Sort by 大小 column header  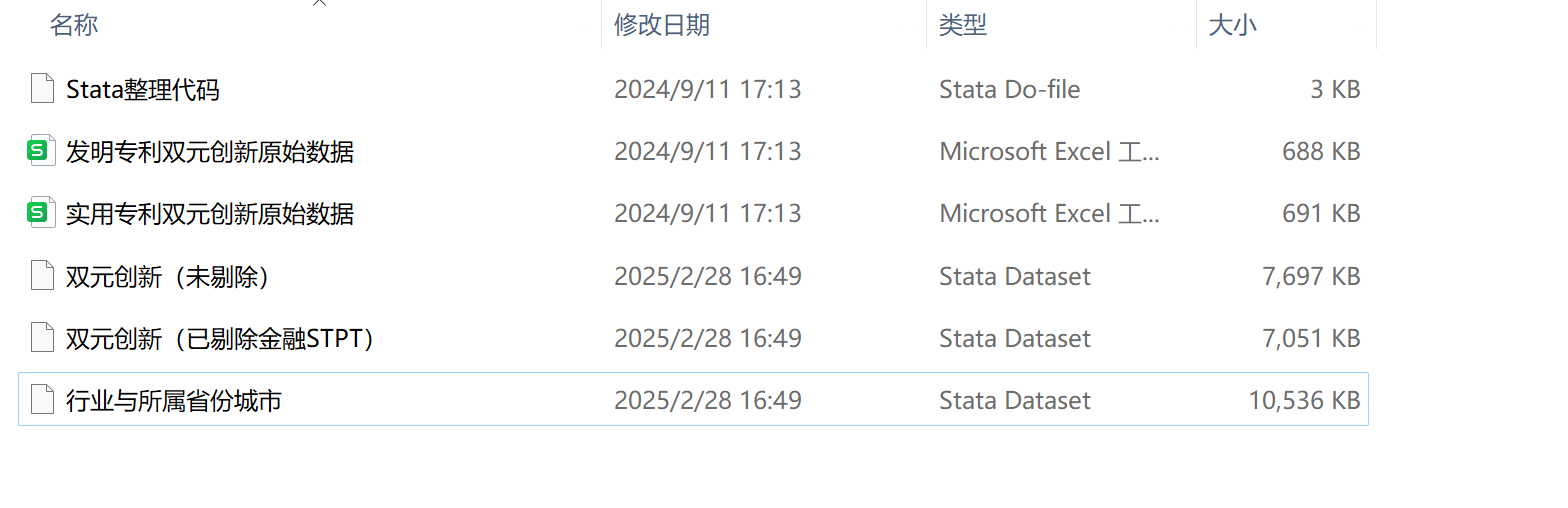pos(1232,25)
